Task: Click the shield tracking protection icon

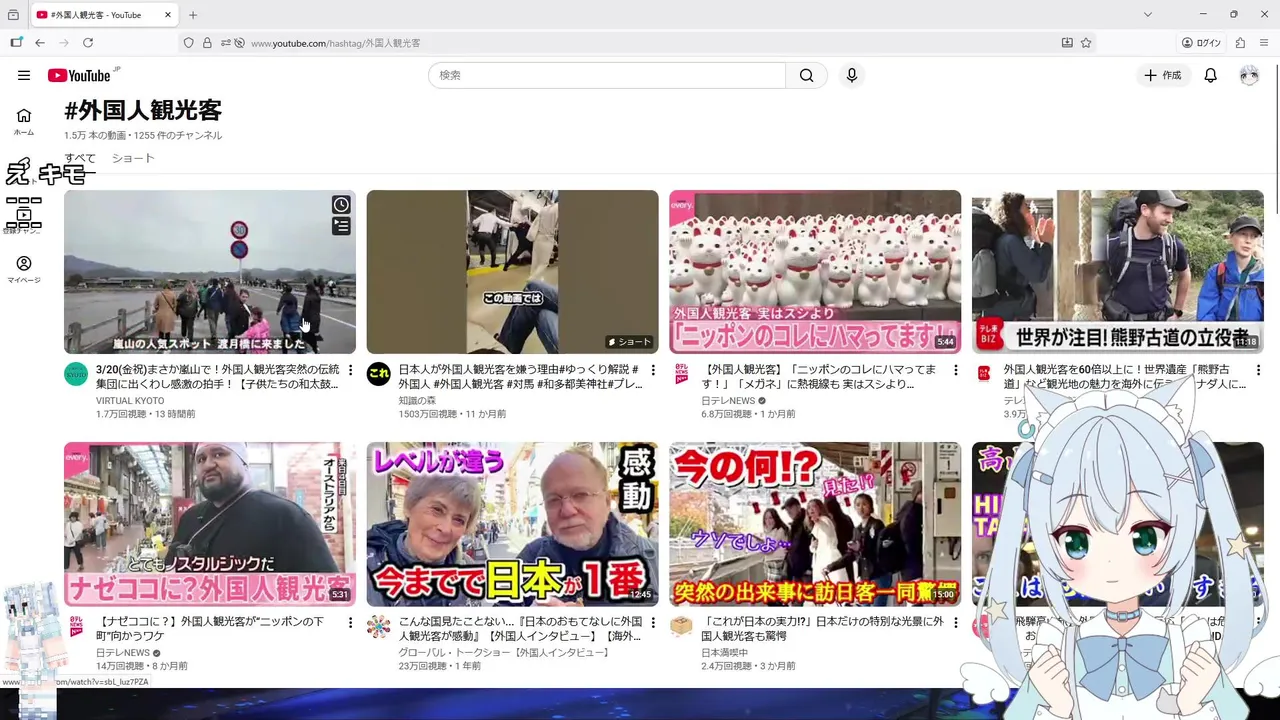Action: point(188,43)
